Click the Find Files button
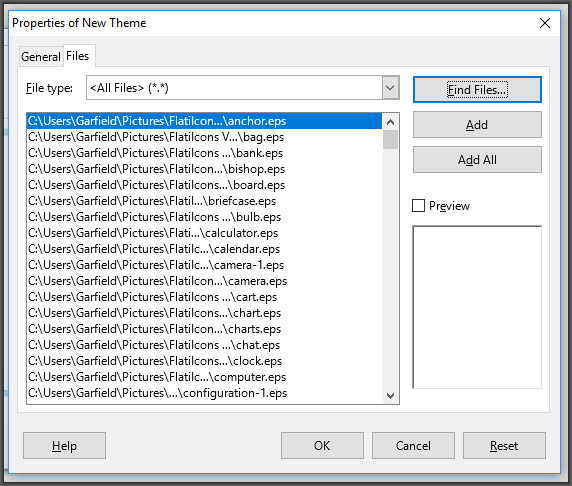The image size is (572, 486). click(477, 89)
